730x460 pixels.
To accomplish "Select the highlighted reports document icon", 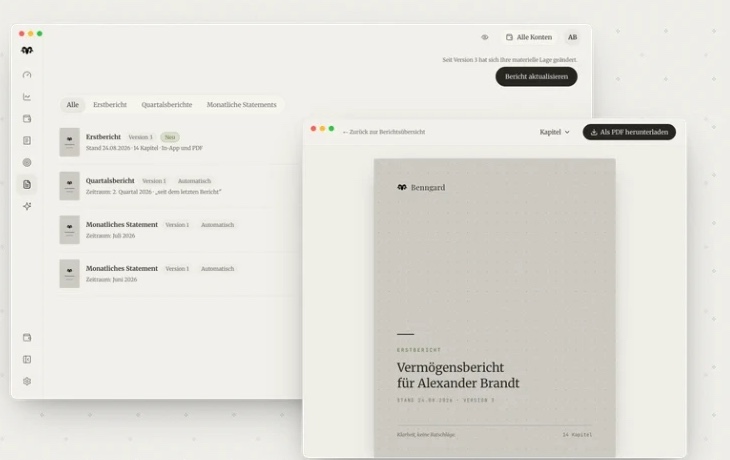I will (27, 184).
